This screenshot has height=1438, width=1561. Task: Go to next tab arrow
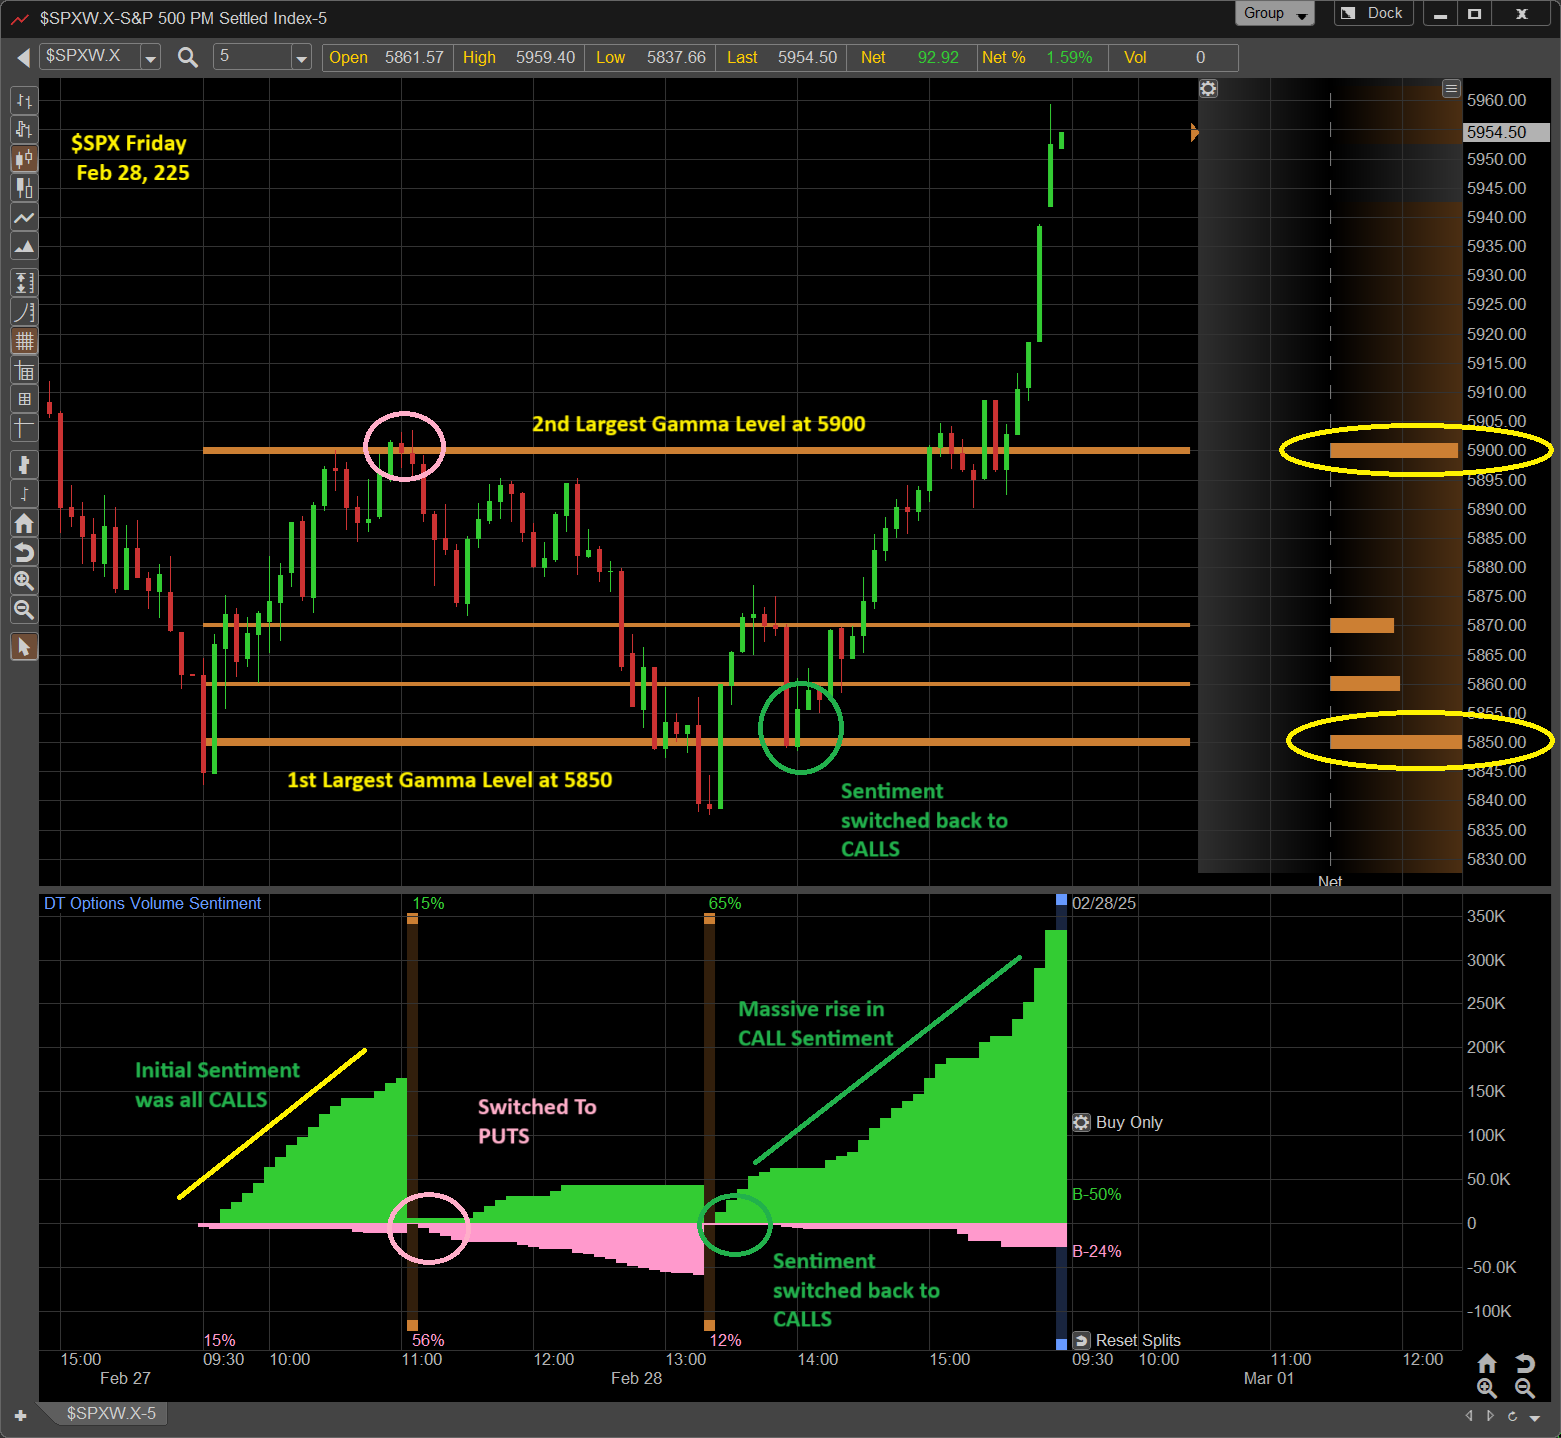click(x=1490, y=1416)
